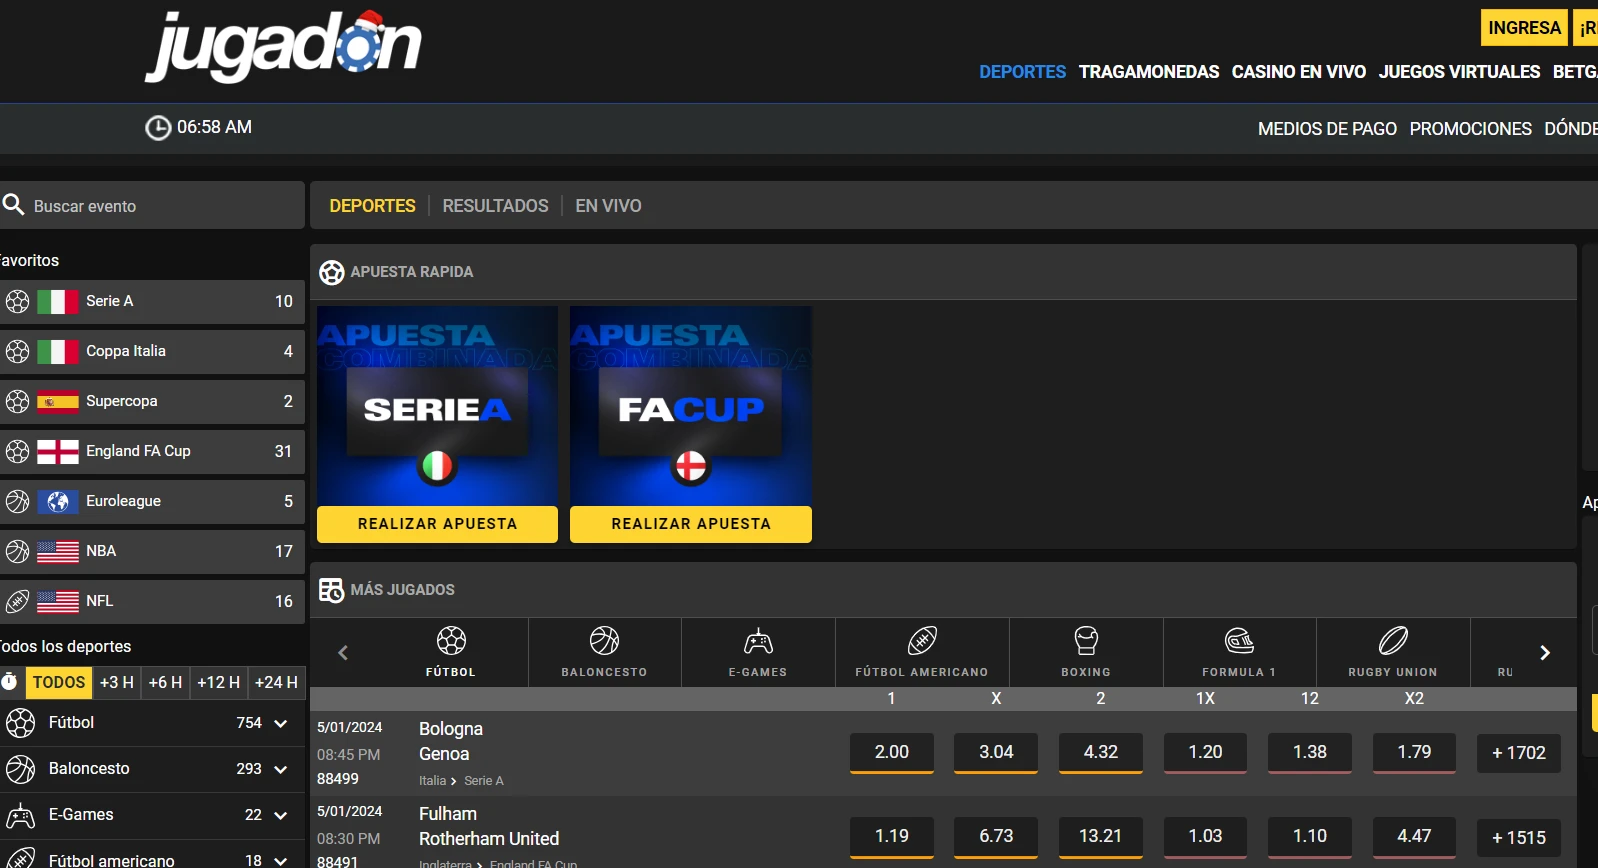Screen dimensions: 1598x868
Task: Expand the Baloncesto sidebar category
Action: [x=281, y=770]
